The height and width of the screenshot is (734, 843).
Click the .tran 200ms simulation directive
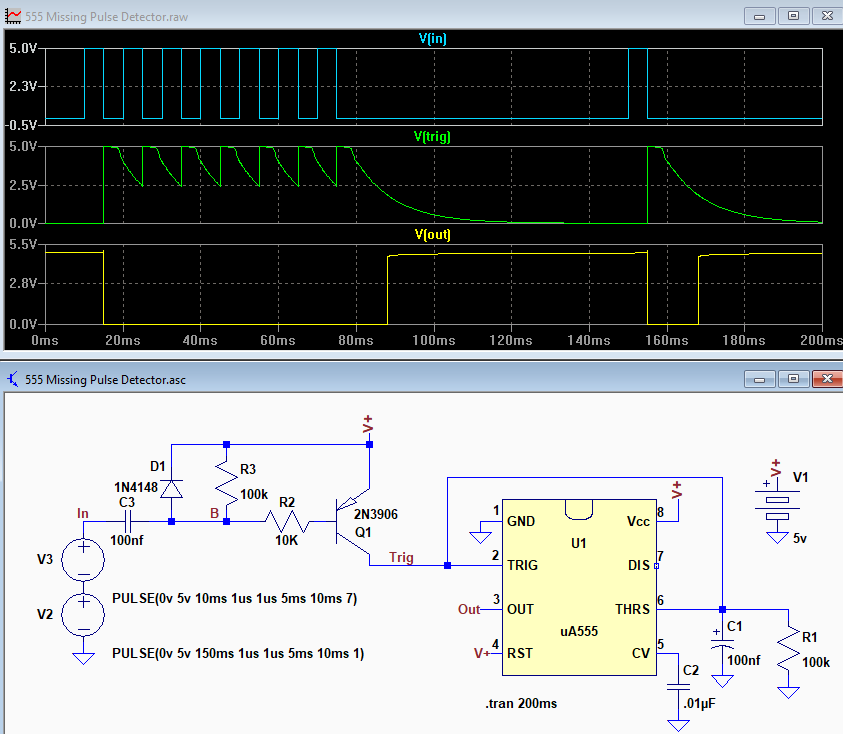(x=521, y=703)
